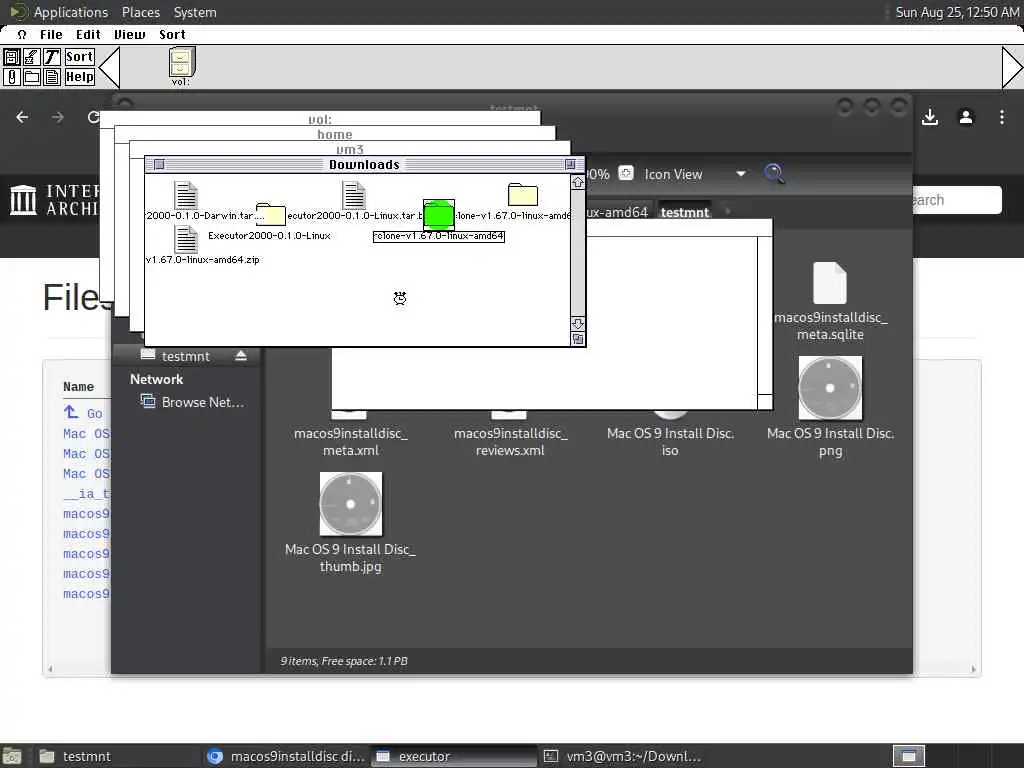The height and width of the screenshot is (768, 1024).
Task: Select the testmnt path tab
Action: point(684,212)
